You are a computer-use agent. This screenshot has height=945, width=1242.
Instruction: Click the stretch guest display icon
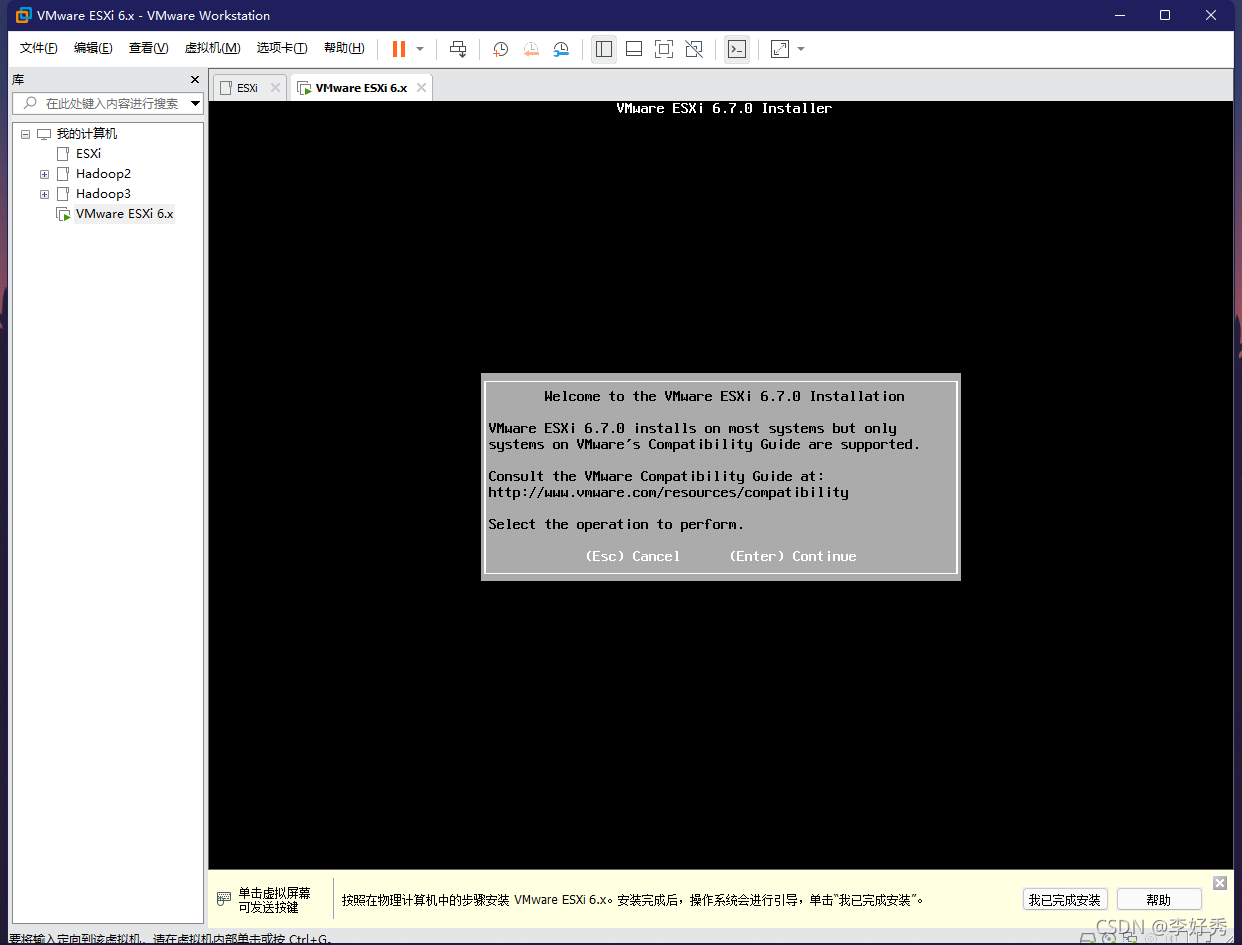point(780,49)
